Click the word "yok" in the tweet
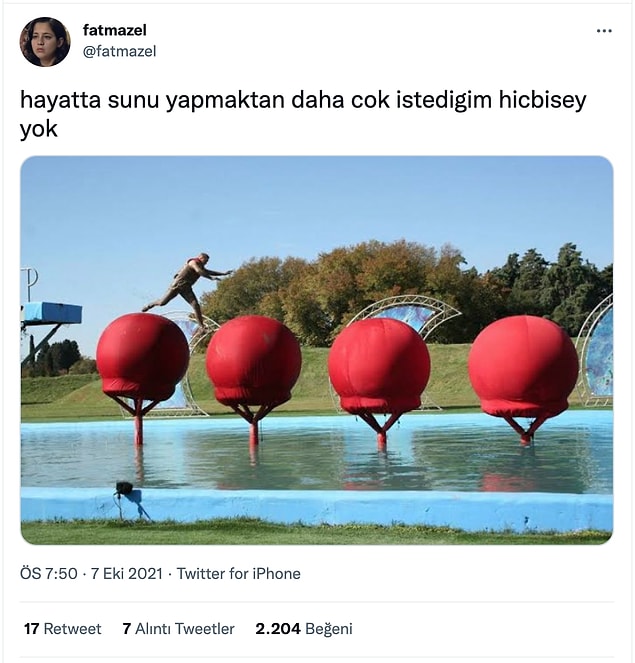635x663 pixels. click(x=38, y=129)
